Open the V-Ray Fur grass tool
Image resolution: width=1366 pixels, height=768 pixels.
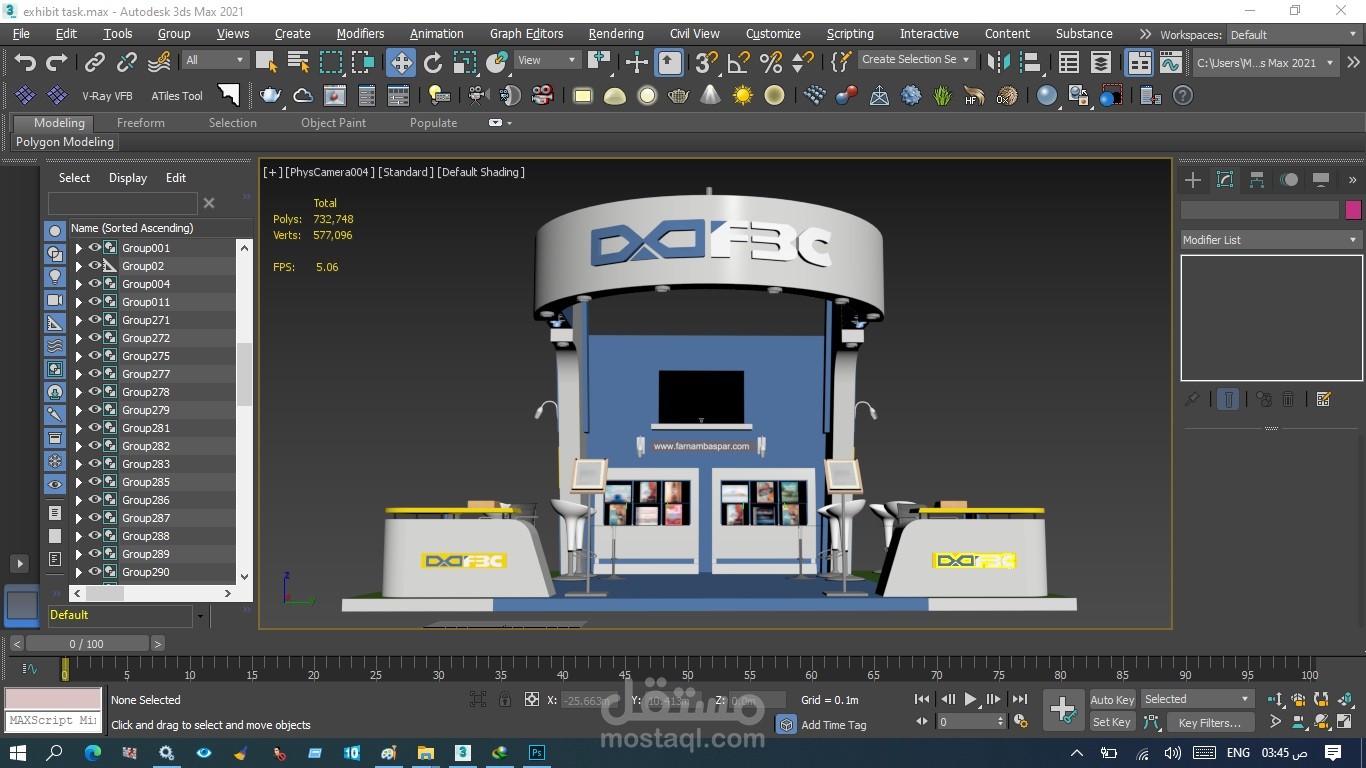(942, 96)
